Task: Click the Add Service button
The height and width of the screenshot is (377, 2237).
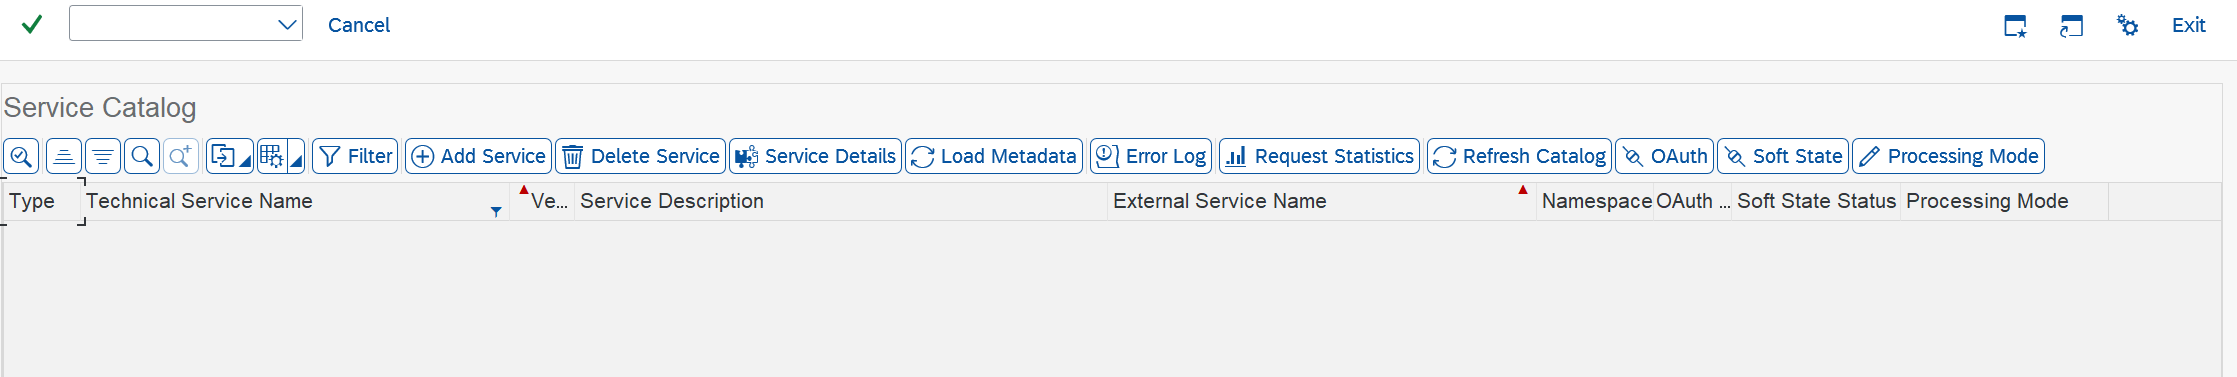Action: coord(478,156)
